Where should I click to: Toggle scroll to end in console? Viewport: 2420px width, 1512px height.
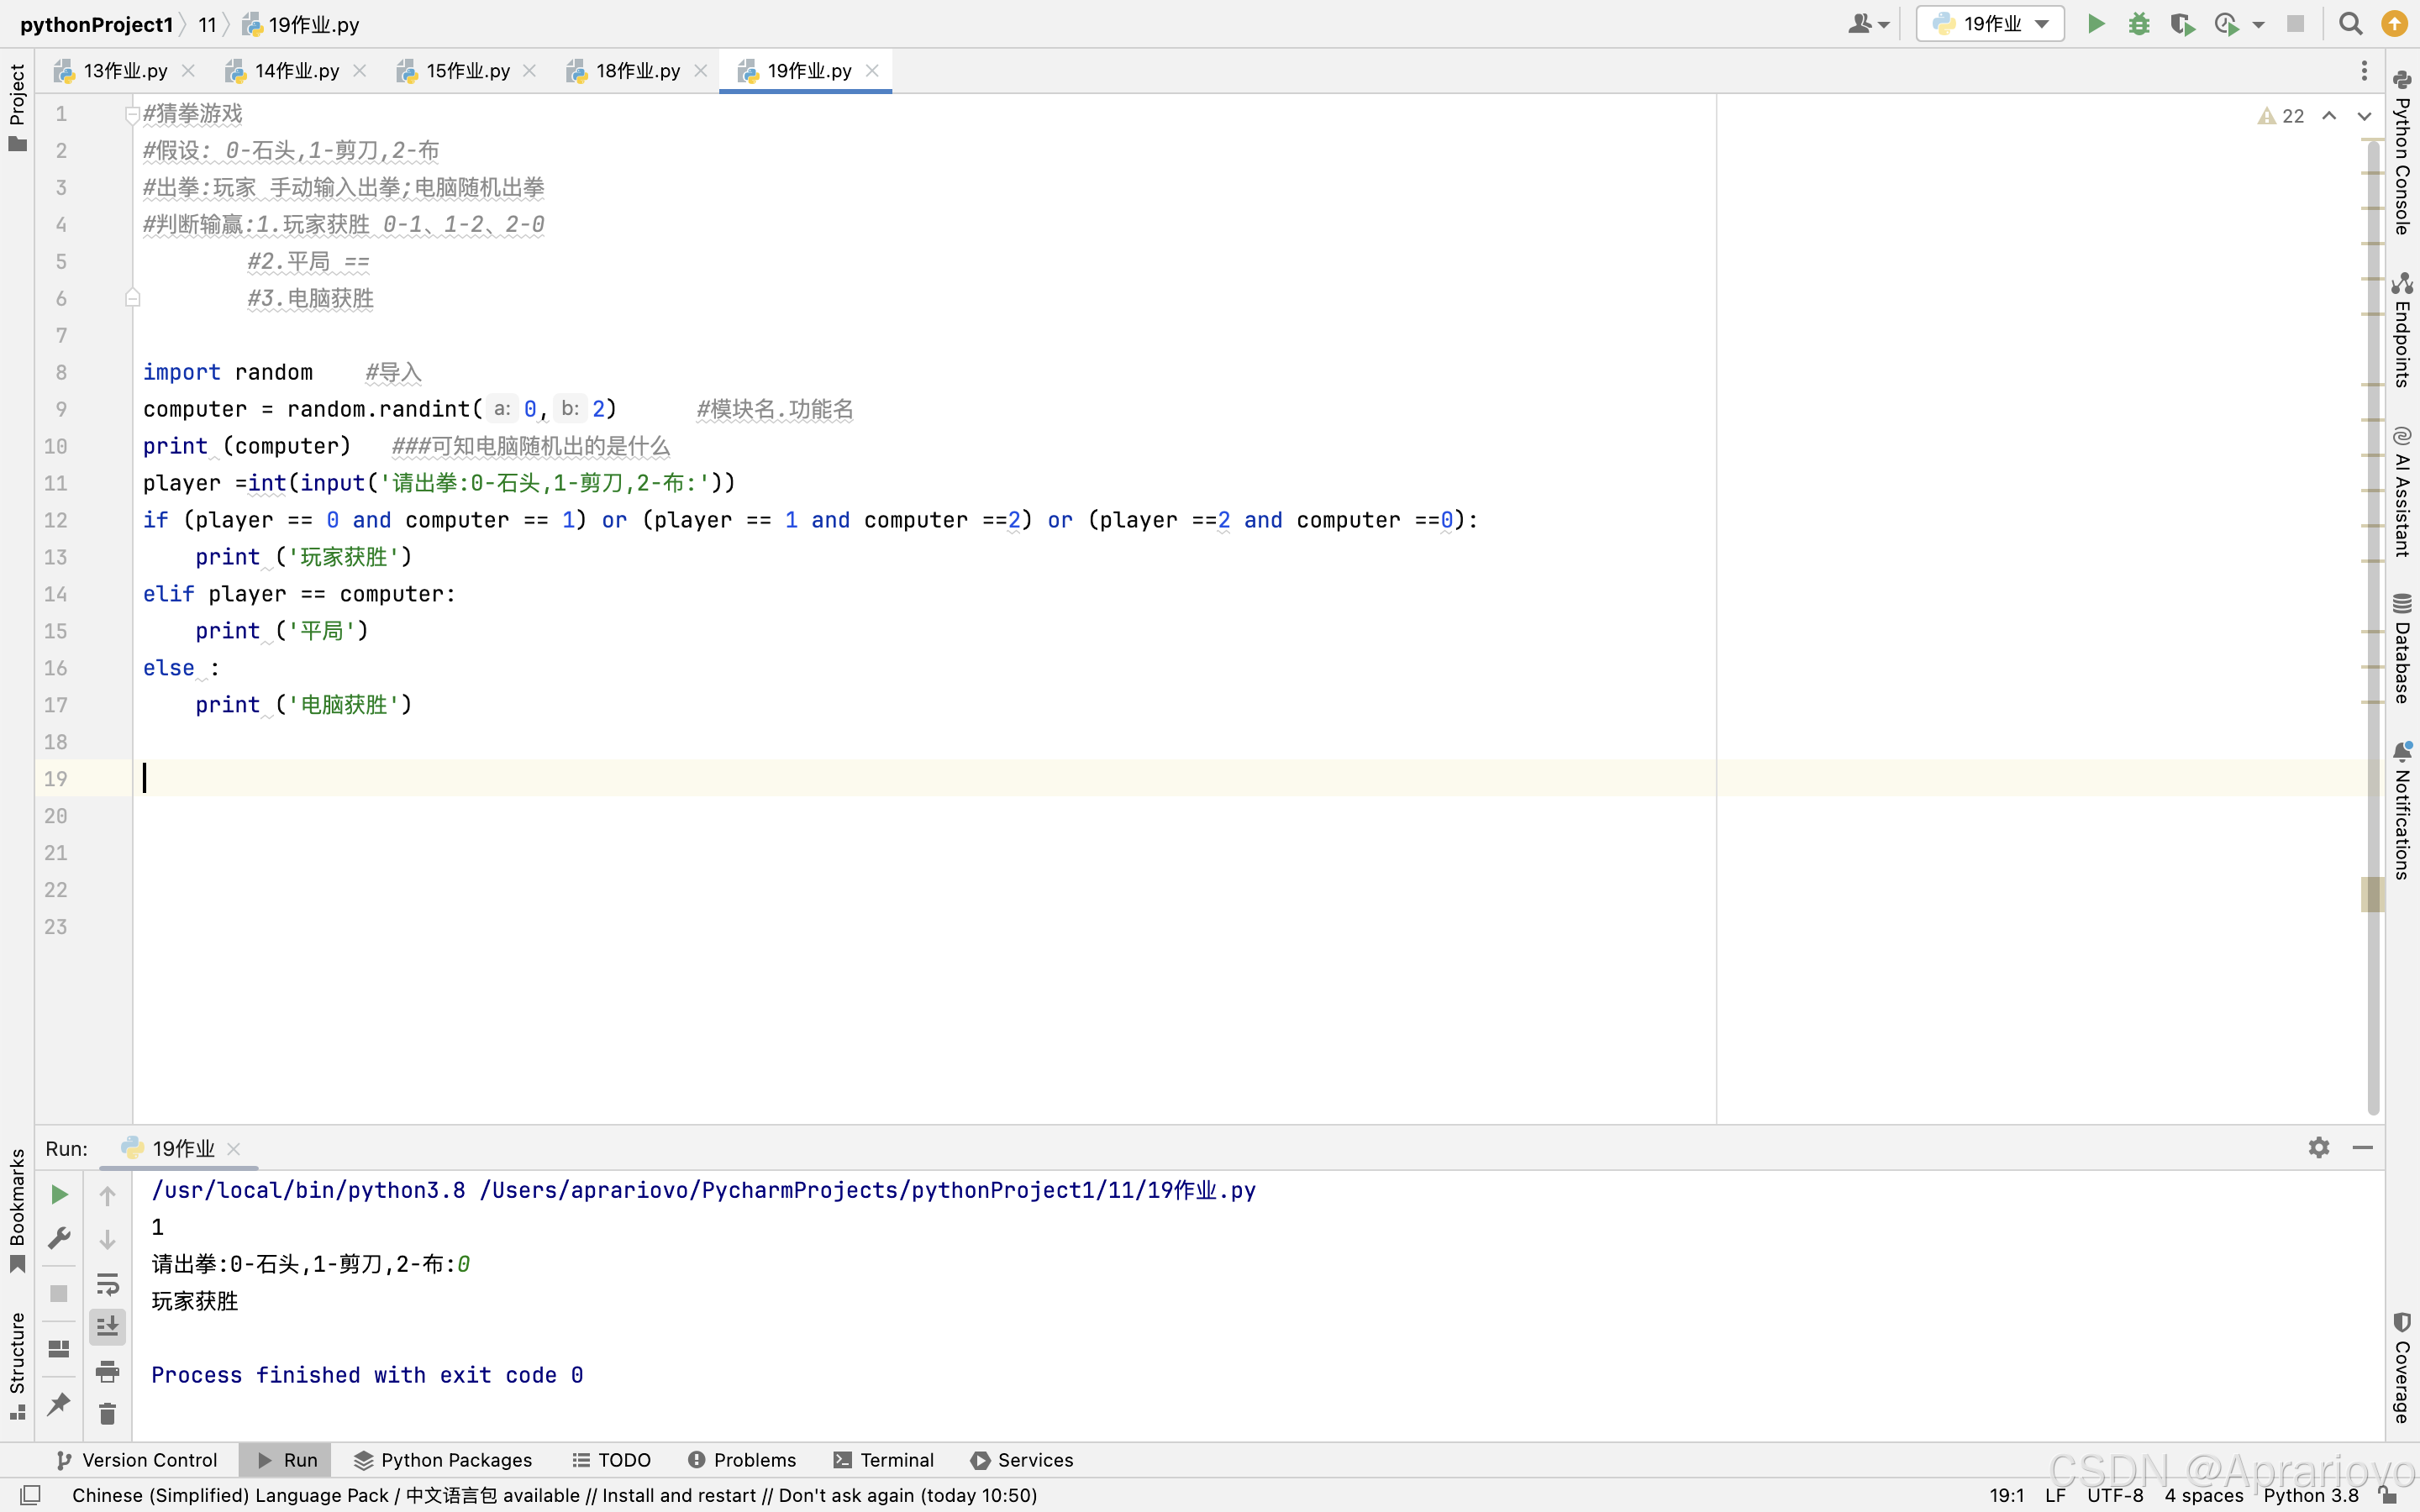coord(107,1327)
